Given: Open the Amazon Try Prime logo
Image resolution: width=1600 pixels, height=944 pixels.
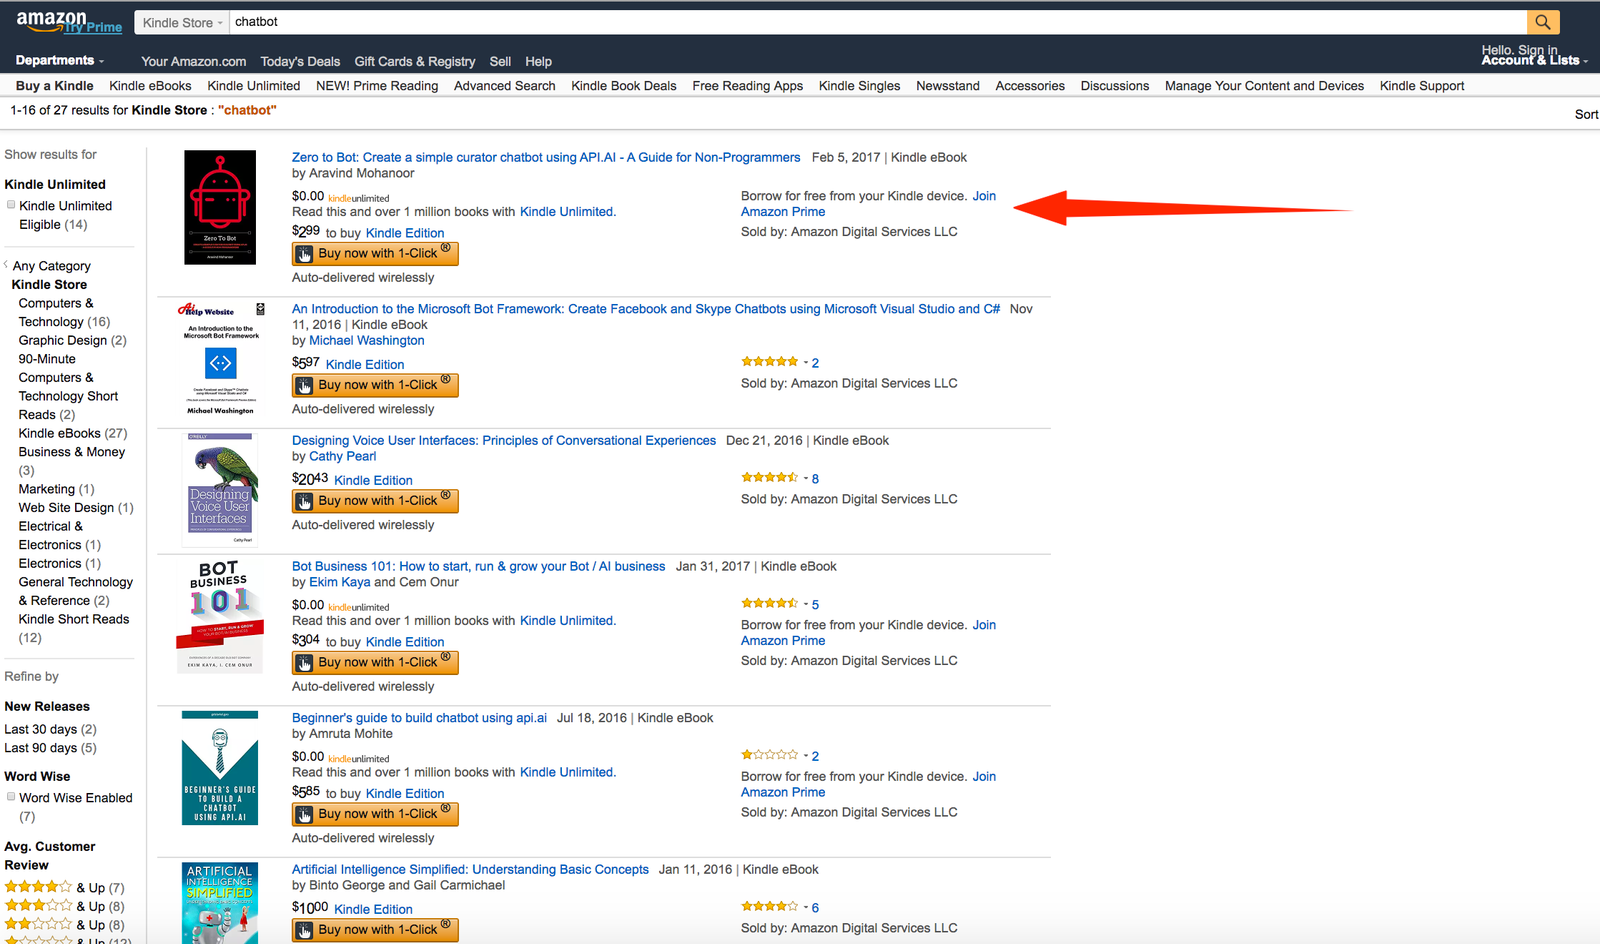Looking at the screenshot, I should pyautogui.click(x=69, y=22).
